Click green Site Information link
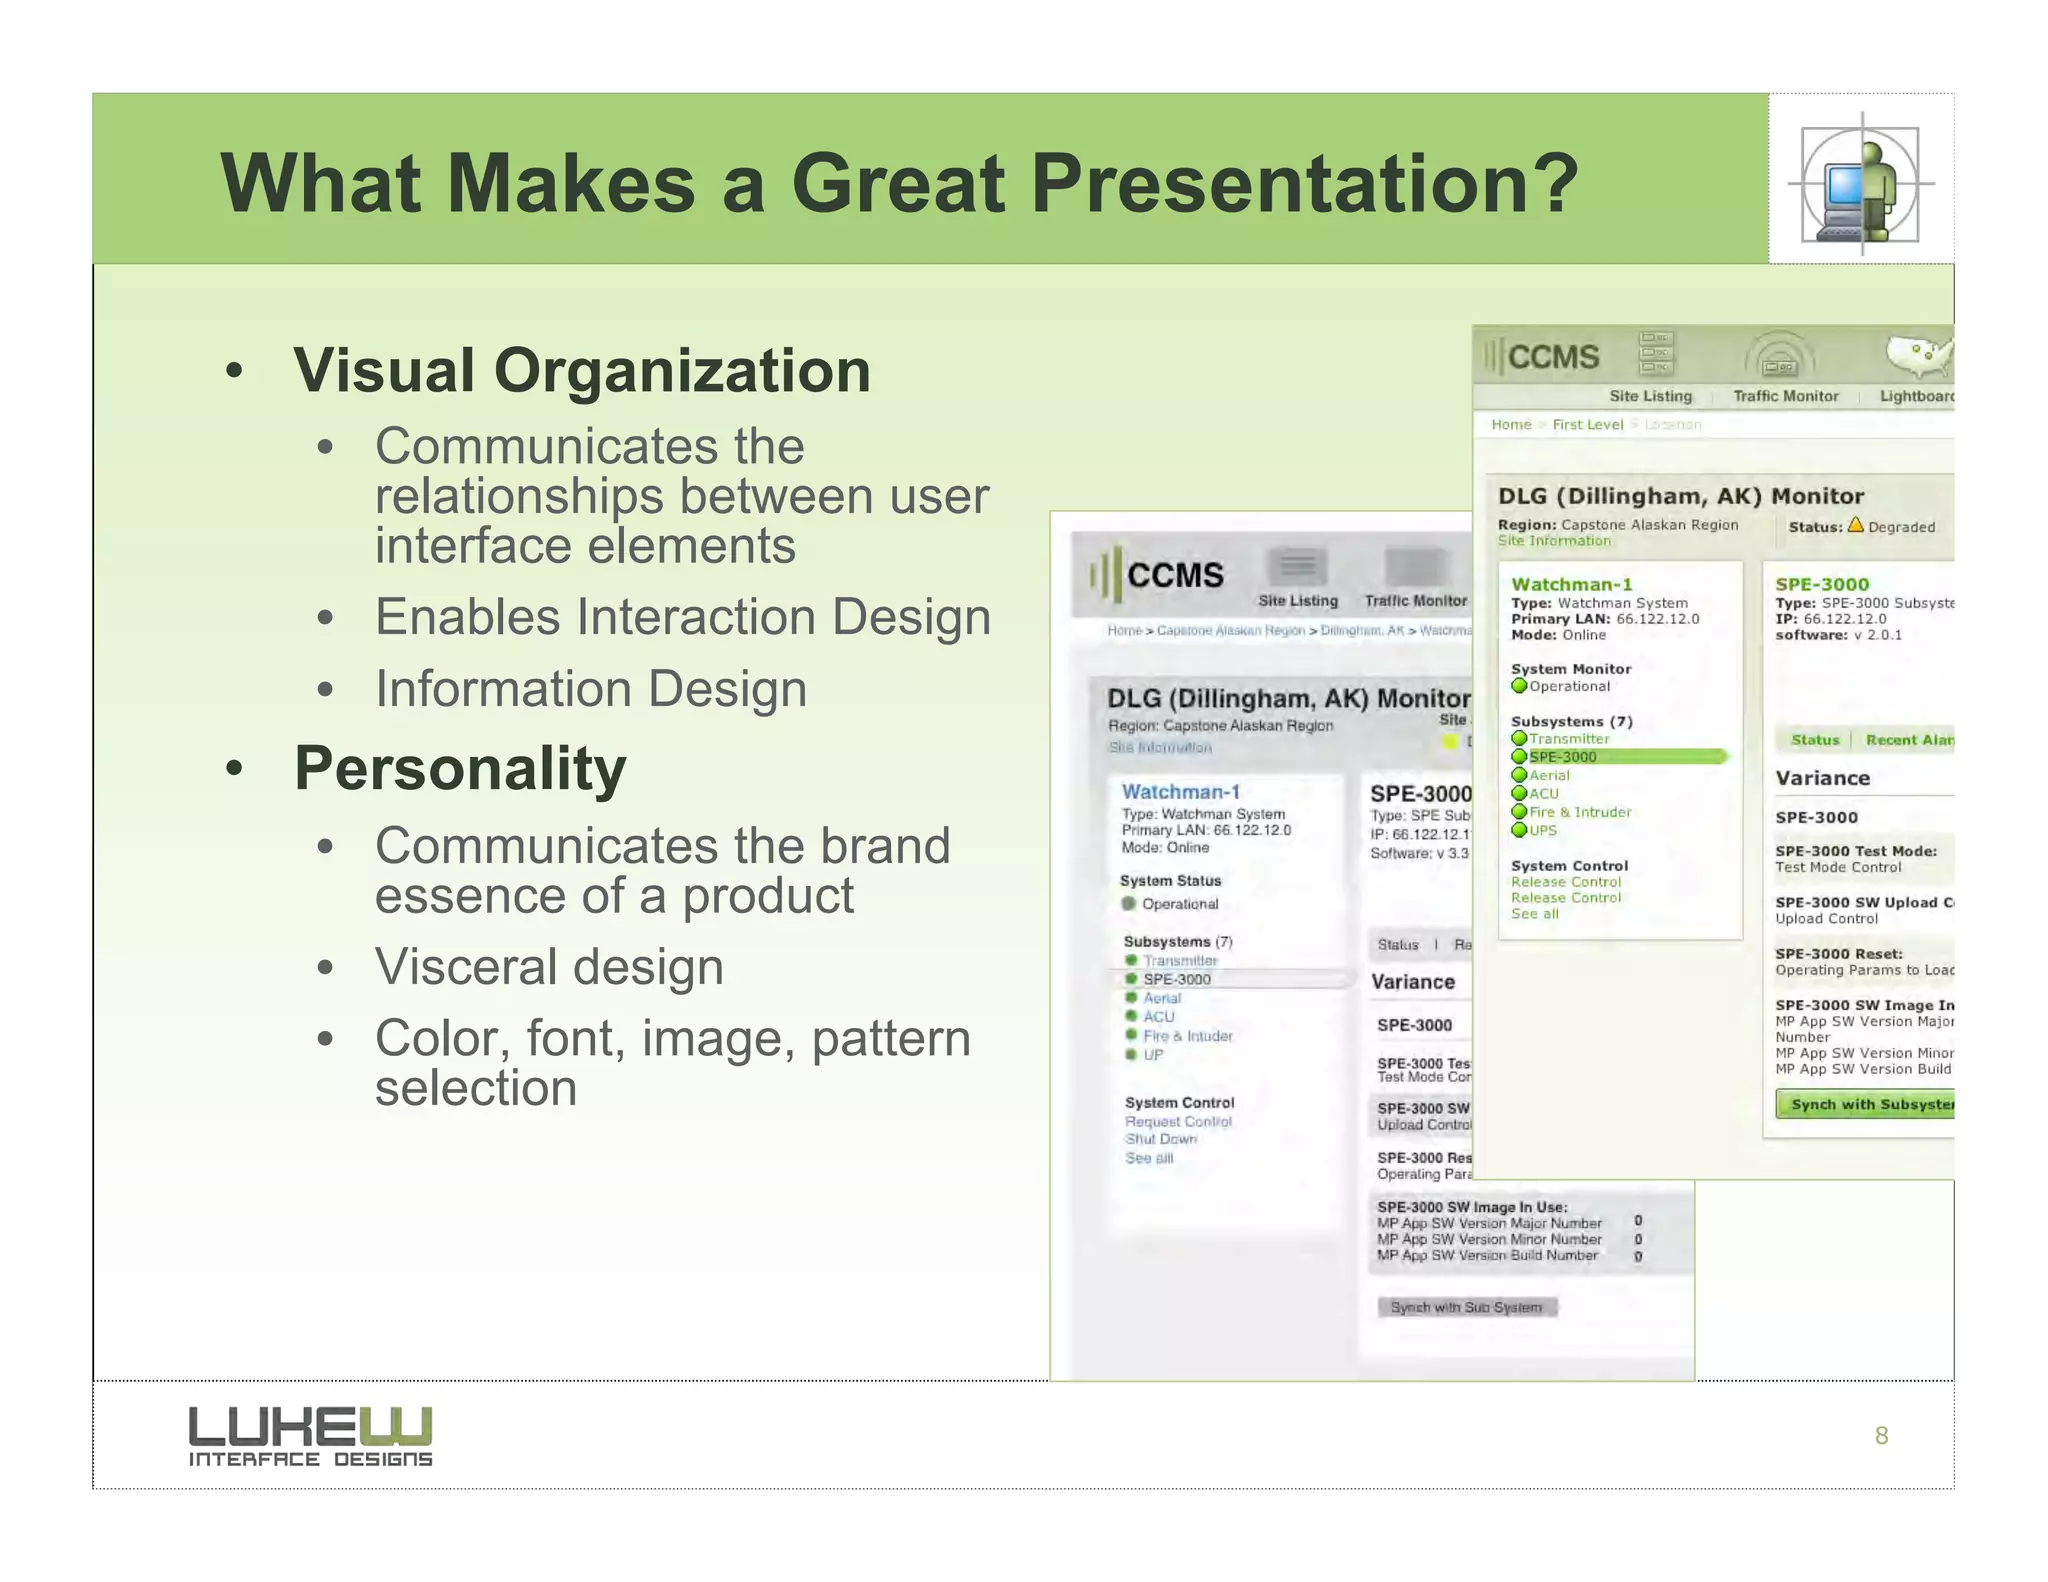 (1554, 541)
